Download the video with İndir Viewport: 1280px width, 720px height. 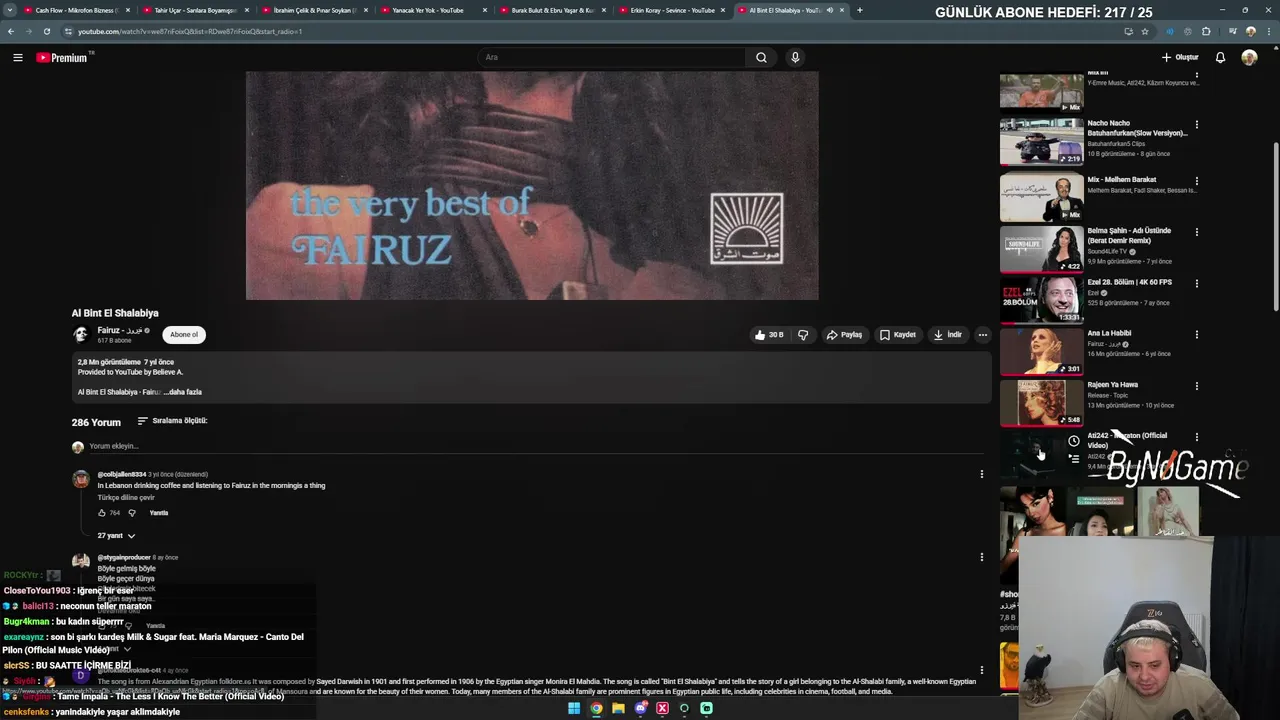948,335
